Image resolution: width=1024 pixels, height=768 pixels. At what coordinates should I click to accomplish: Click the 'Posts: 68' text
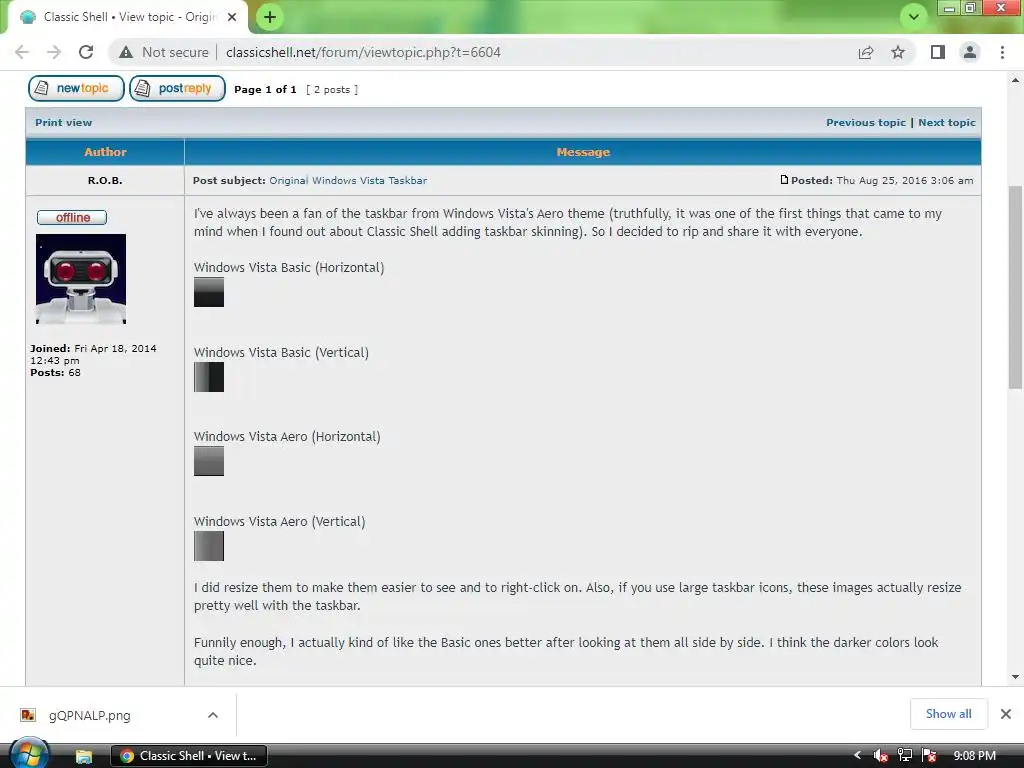(x=56, y=372)
